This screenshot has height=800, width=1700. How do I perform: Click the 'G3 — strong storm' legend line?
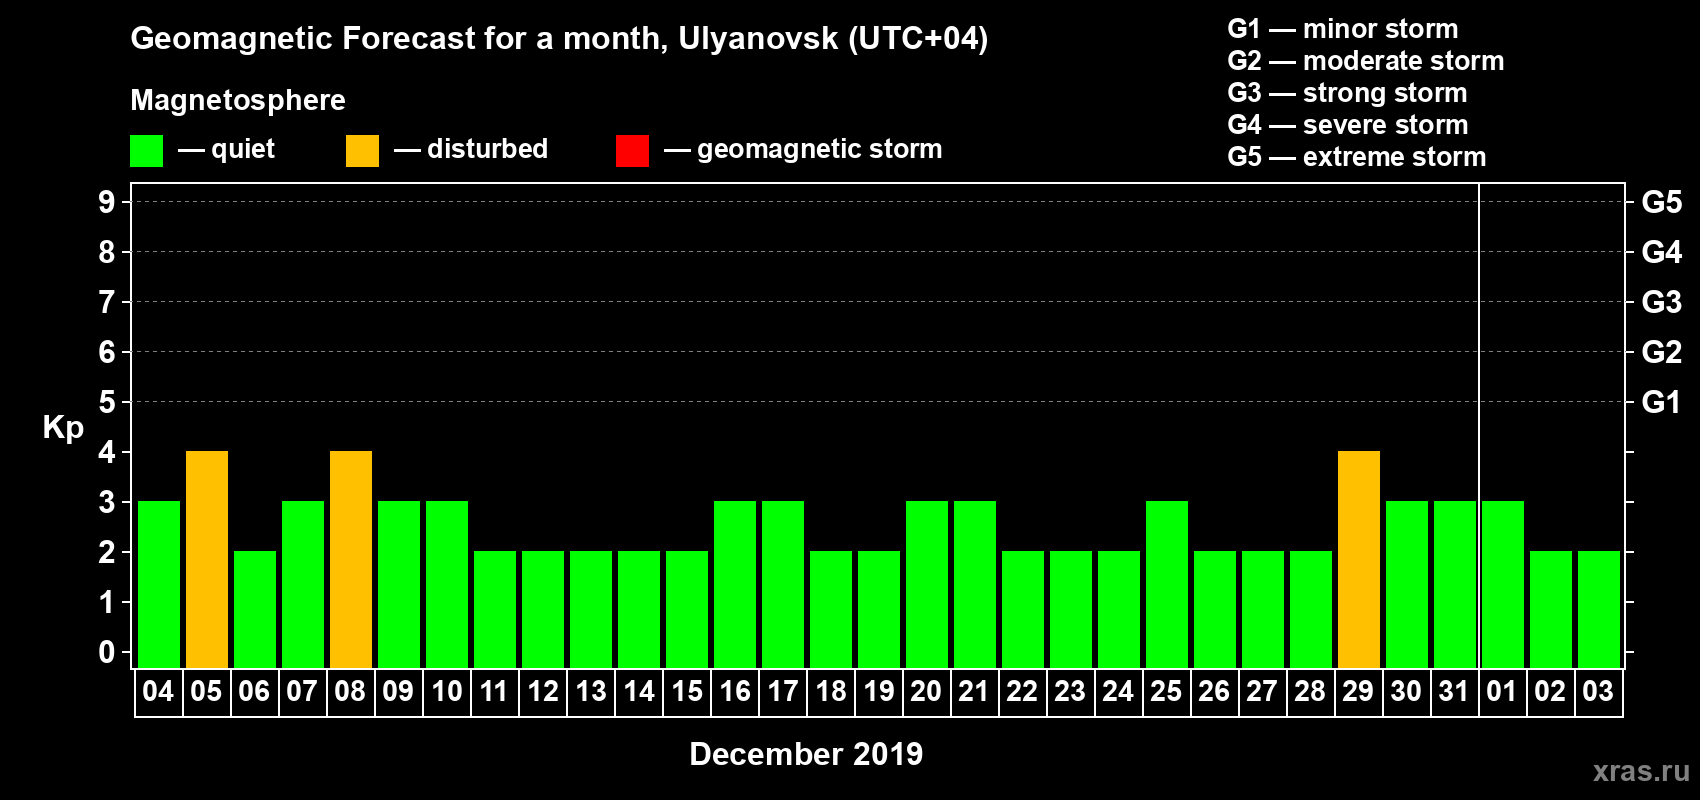coord(1348,93)
